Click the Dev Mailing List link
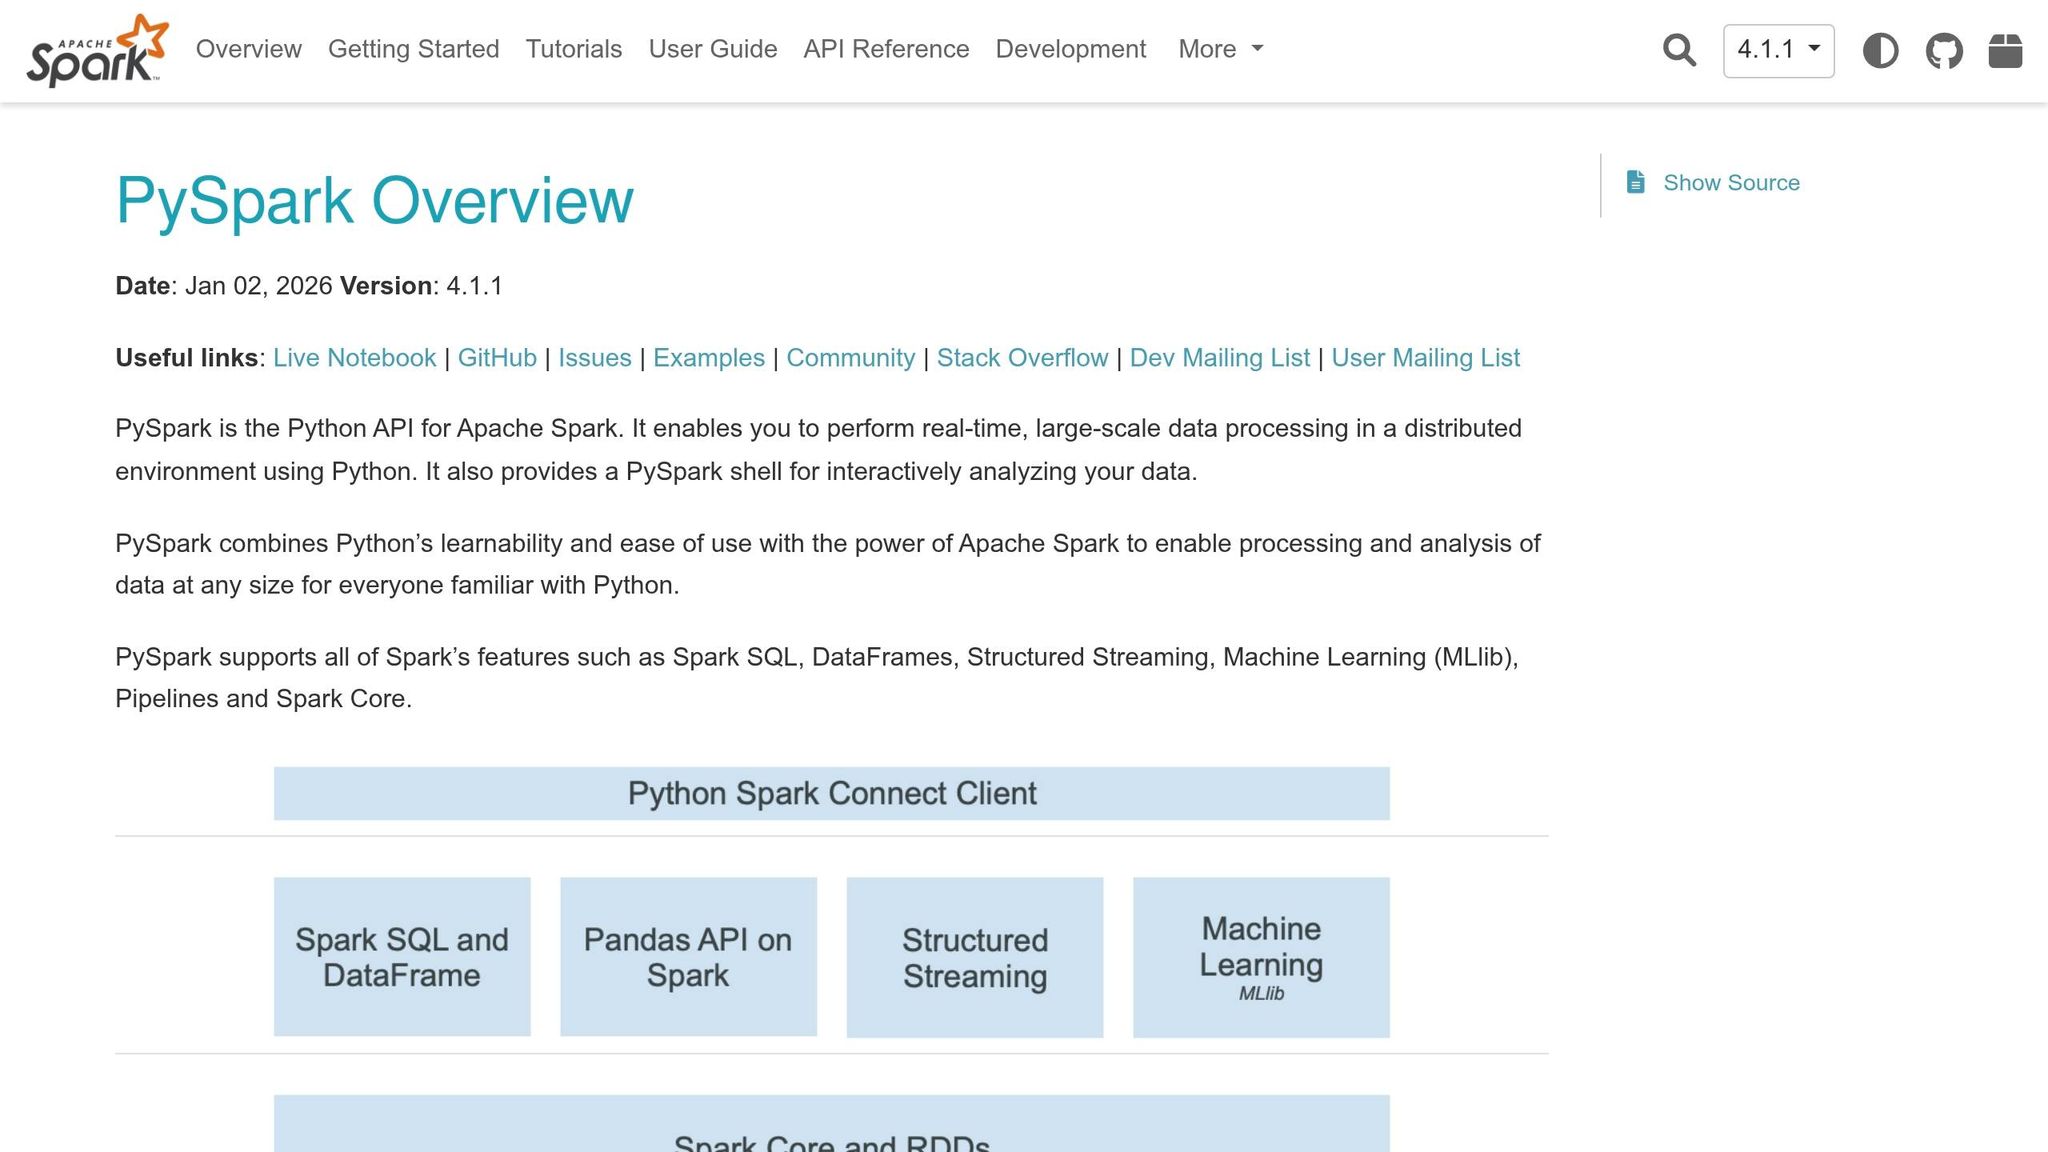 click(1220, 357)
